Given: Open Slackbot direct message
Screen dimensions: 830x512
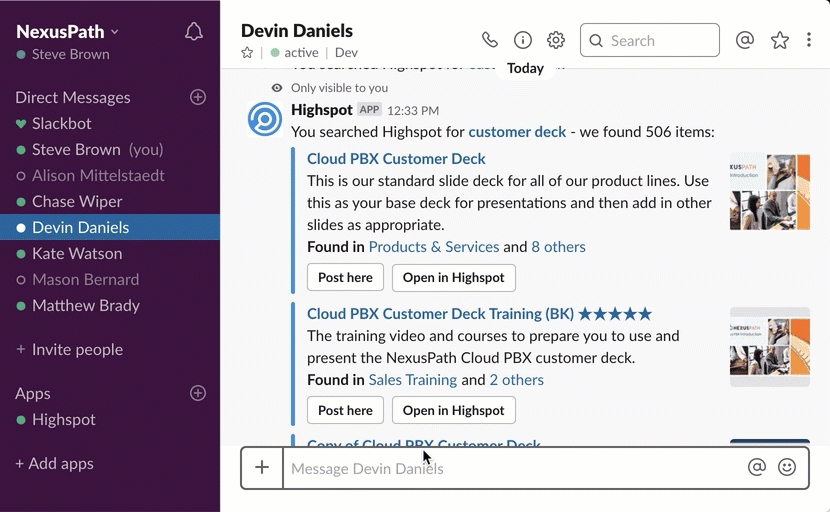Looking at the screenshot, I should click(x=110, y=123).
